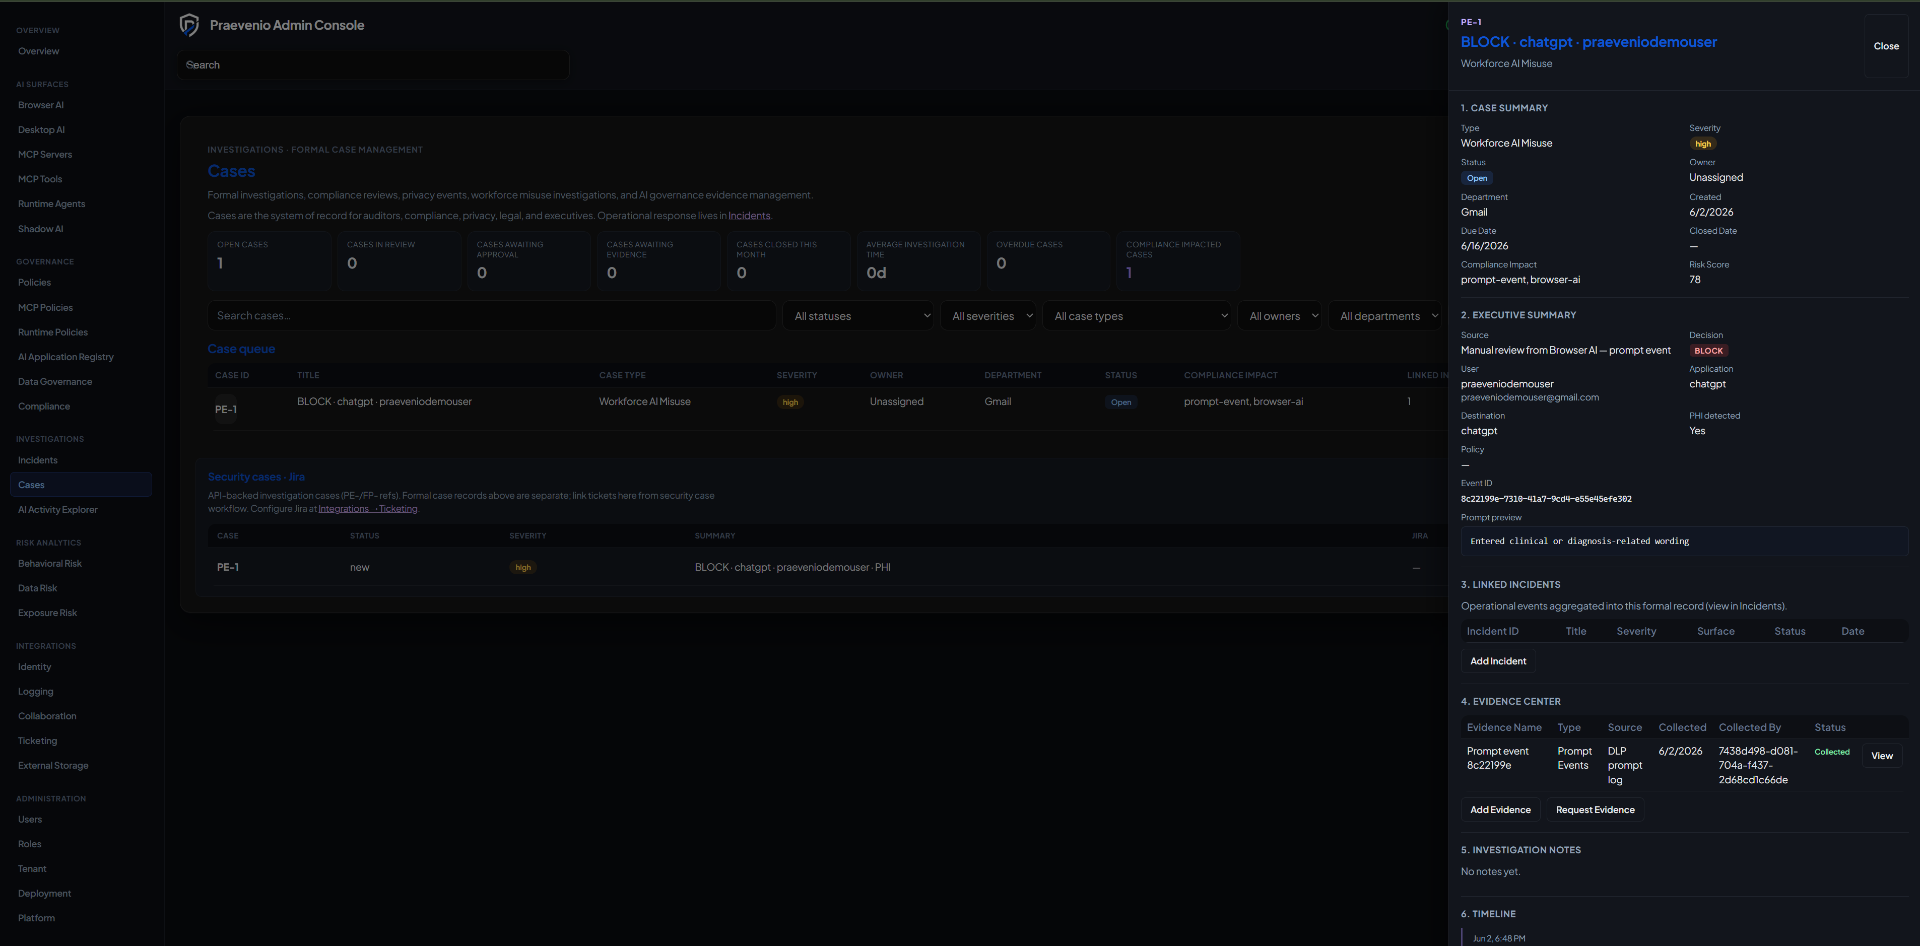Open the All owners dropdown
1920x946 pixels.
tap(1279, 316)
